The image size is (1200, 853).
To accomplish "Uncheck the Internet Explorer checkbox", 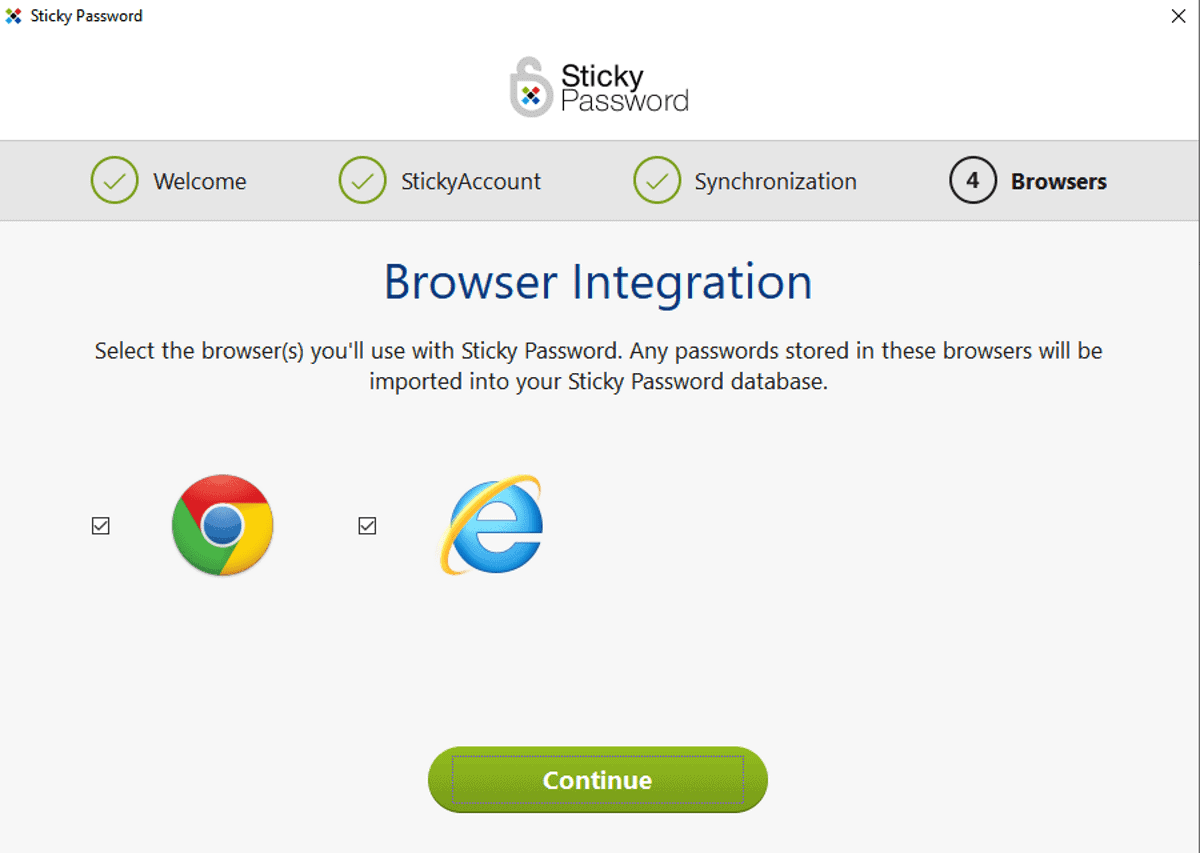I will click(x=367, y=526).
